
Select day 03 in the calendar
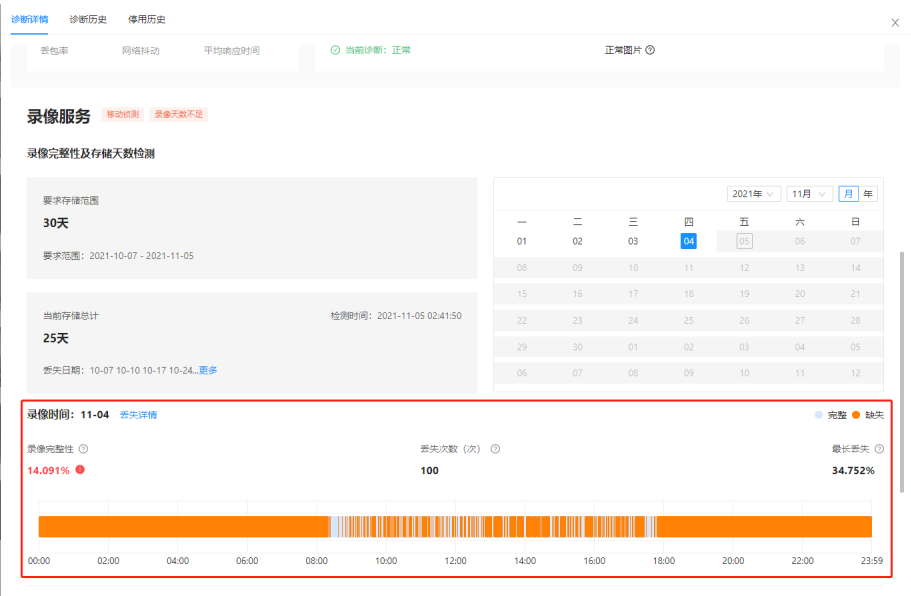(633, 241)
